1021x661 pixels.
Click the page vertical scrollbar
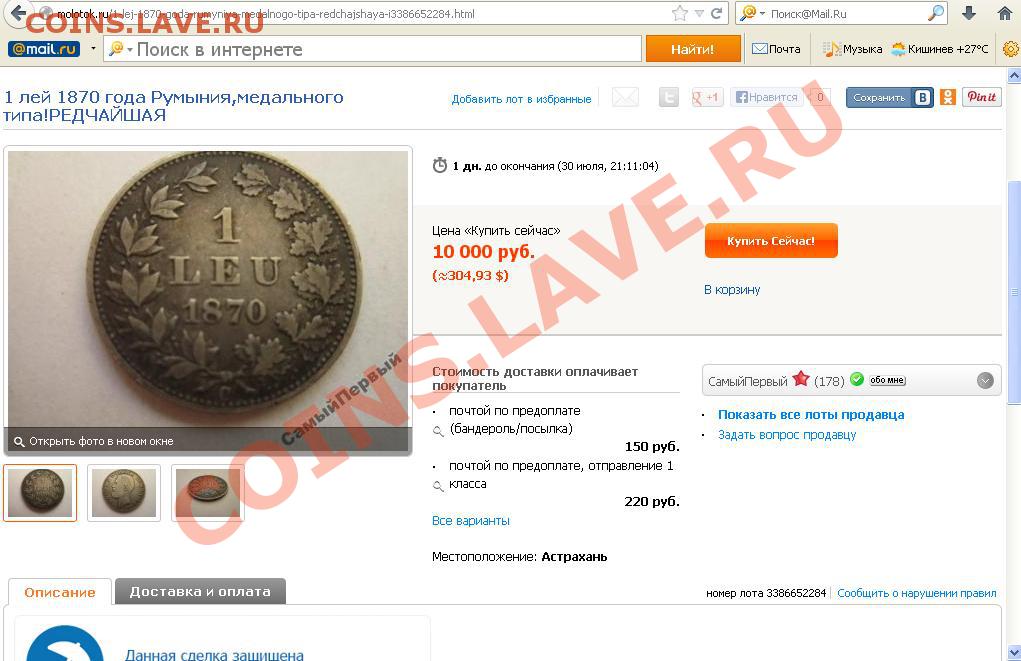pyautogui.click(x=1014, y=365)
